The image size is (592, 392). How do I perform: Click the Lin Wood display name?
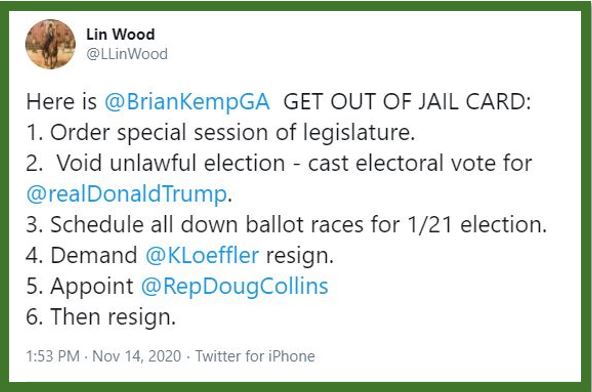[120, 34]
